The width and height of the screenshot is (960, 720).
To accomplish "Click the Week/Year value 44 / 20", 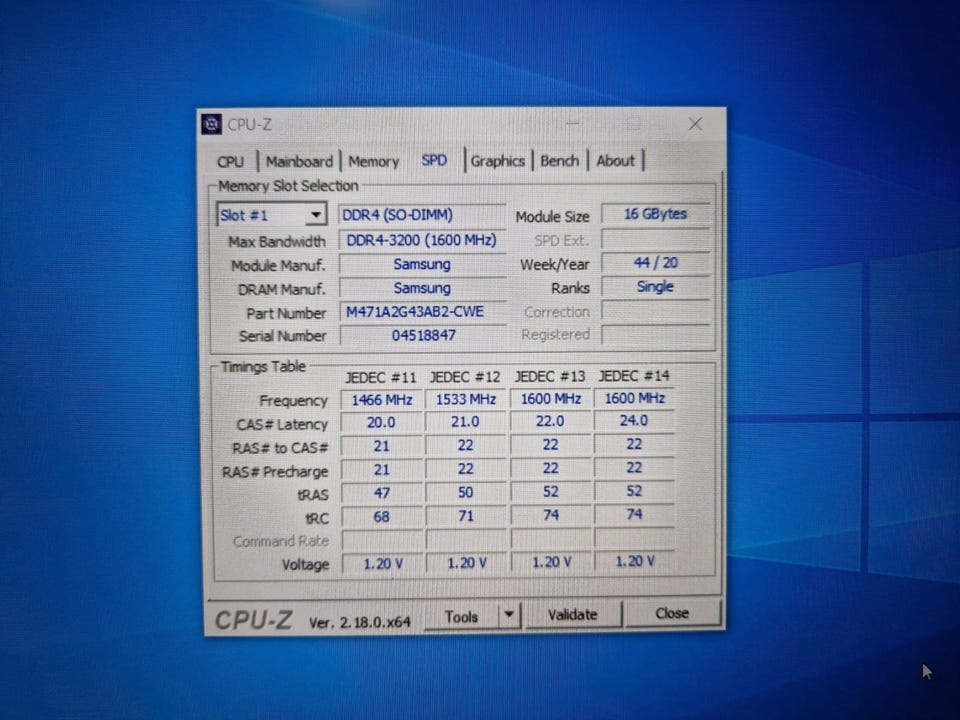I will [x=655, y=263].
